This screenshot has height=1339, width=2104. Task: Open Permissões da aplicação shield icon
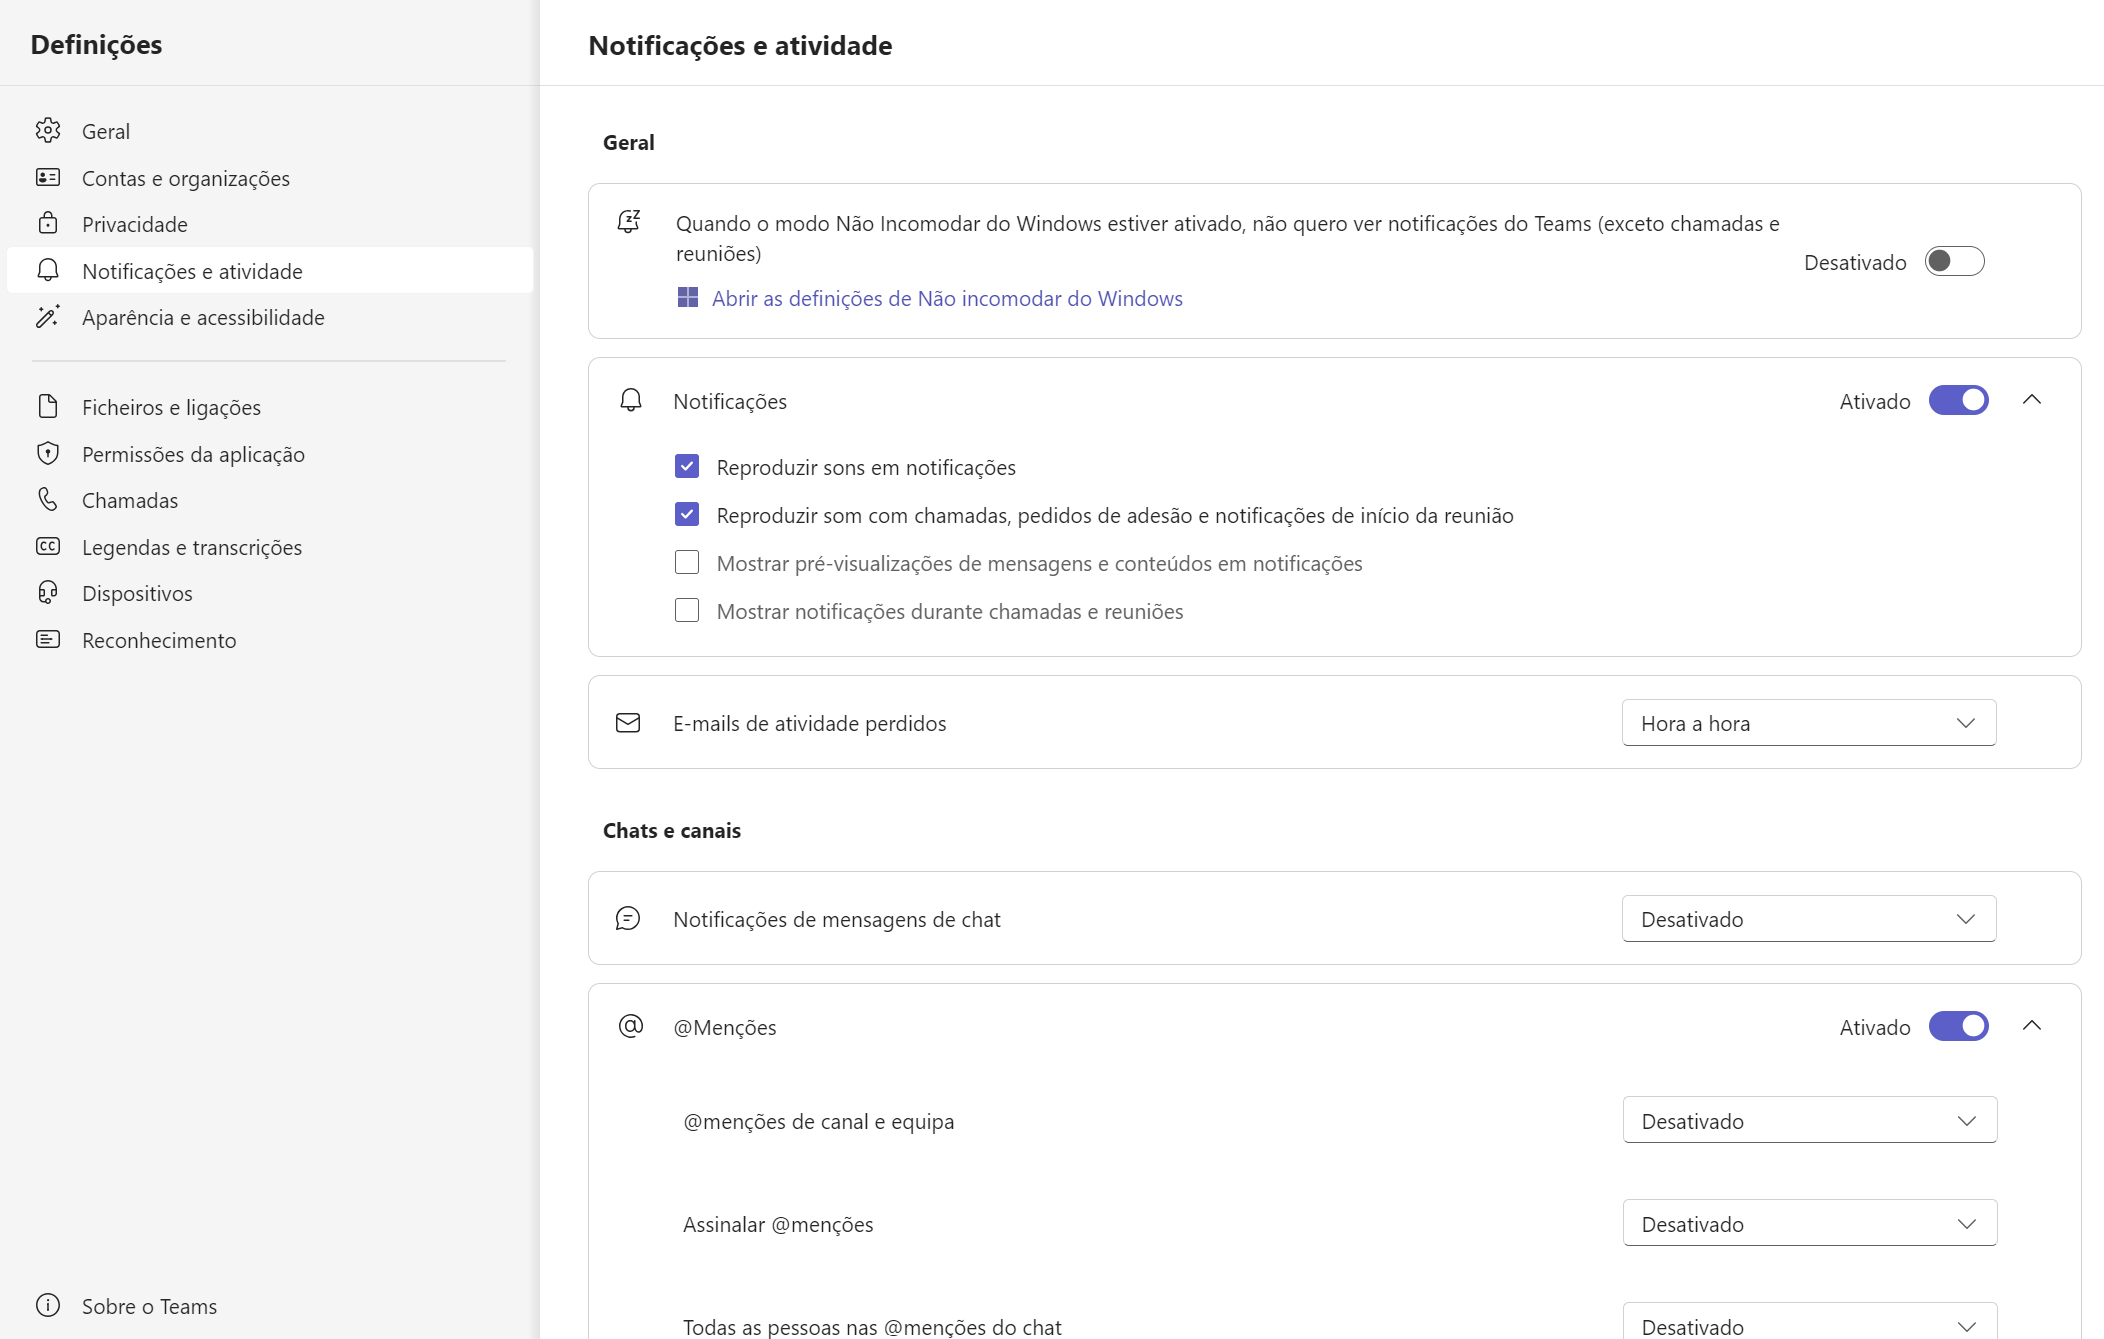[x=48, y=453]
